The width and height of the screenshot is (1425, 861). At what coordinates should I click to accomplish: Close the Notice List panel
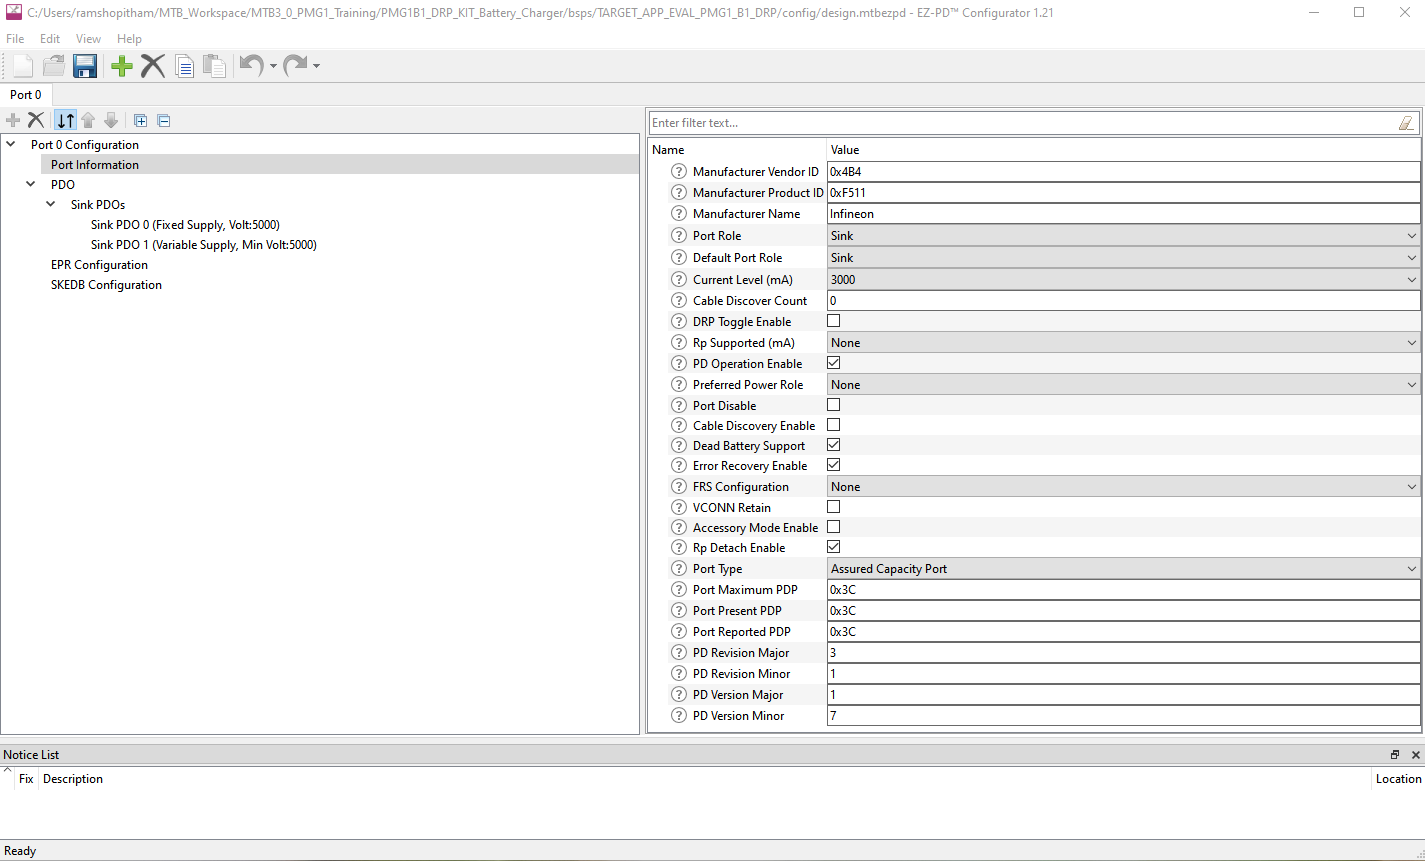tap(1415, 755)
